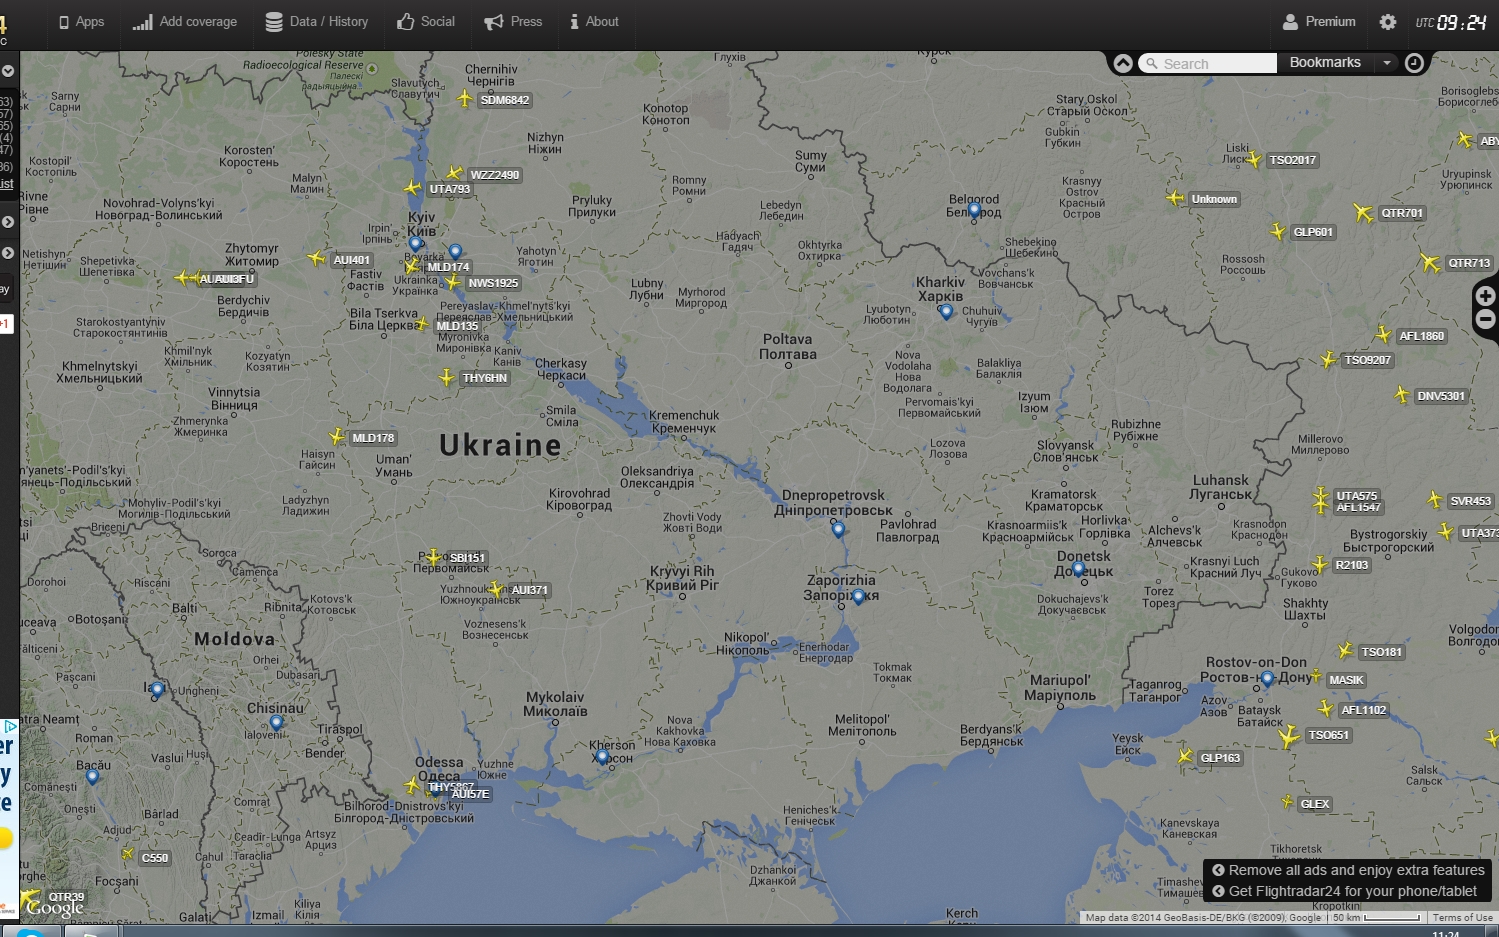Expand the Bookmarks dropdown arrow
Viewport: 1499px width, 937px height.
1387,63
